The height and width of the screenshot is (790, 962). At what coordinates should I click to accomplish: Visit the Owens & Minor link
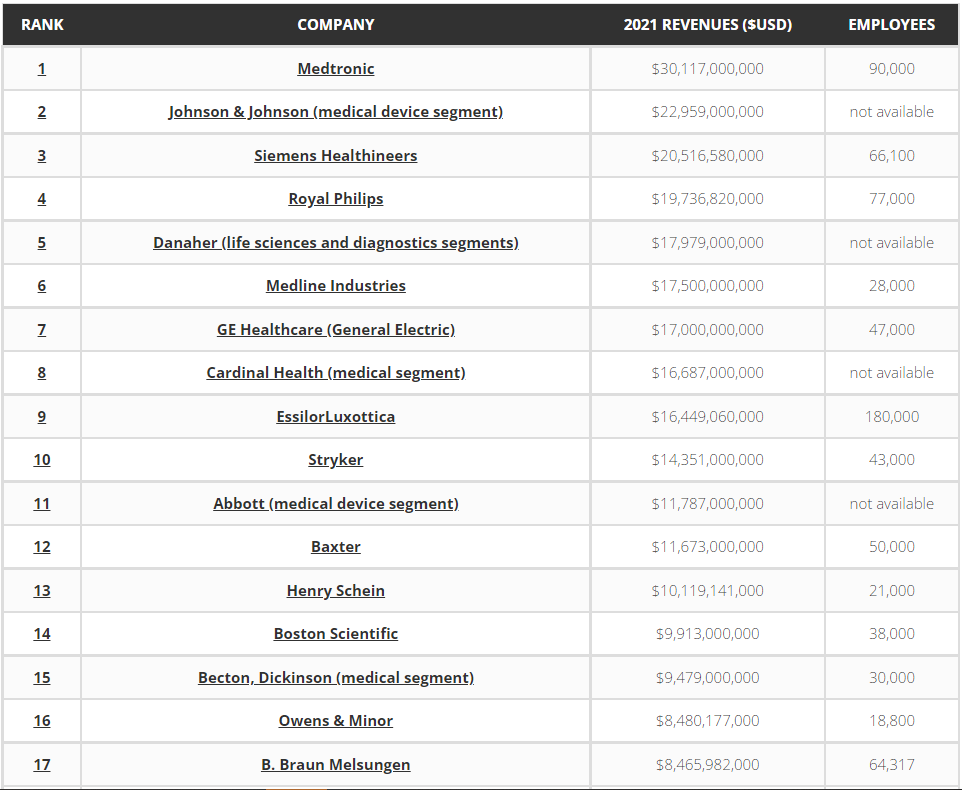point(336,721)
